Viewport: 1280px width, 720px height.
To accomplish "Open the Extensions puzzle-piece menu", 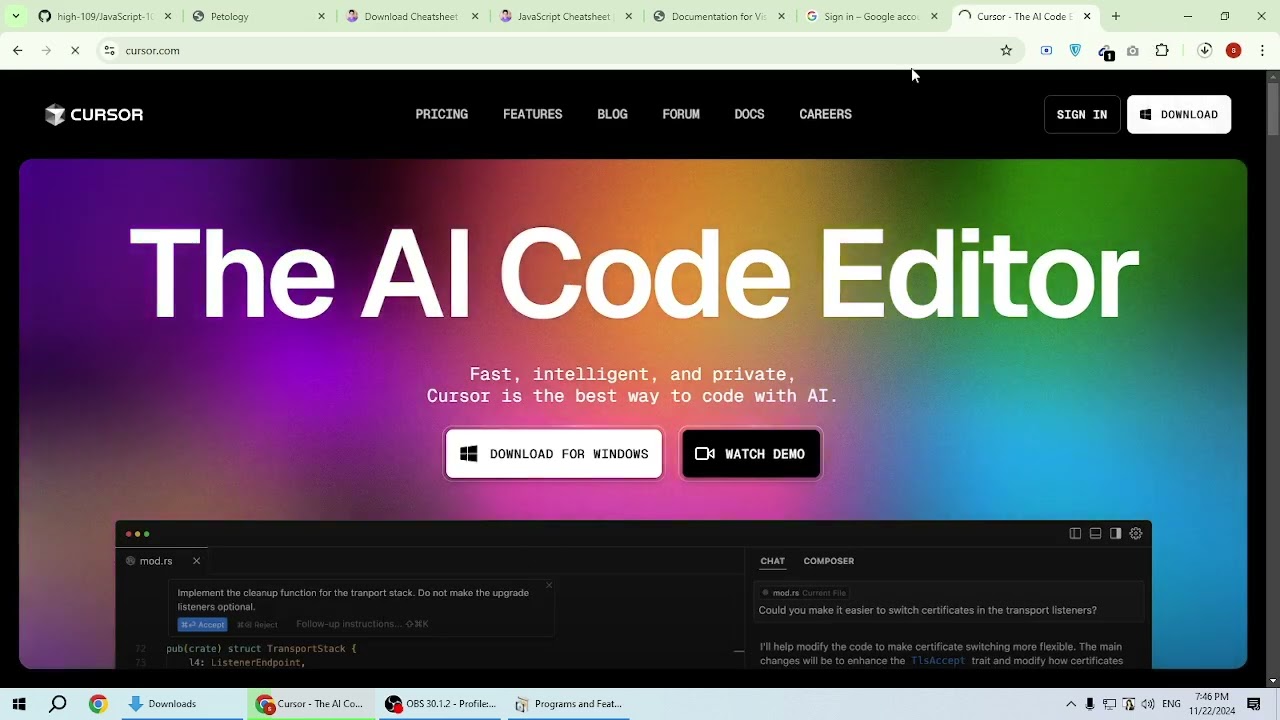I will 1162,50.
